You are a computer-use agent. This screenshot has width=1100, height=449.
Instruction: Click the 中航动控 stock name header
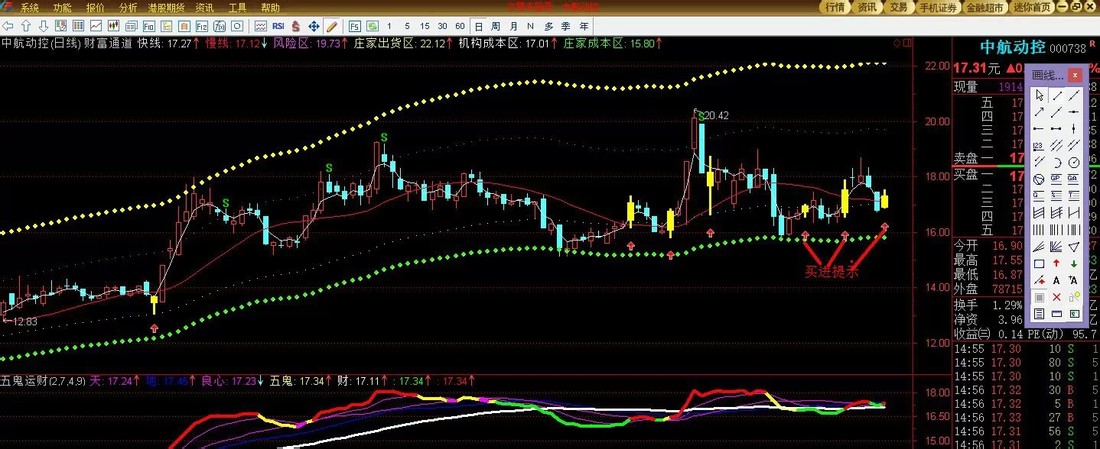pos(1011,48)
